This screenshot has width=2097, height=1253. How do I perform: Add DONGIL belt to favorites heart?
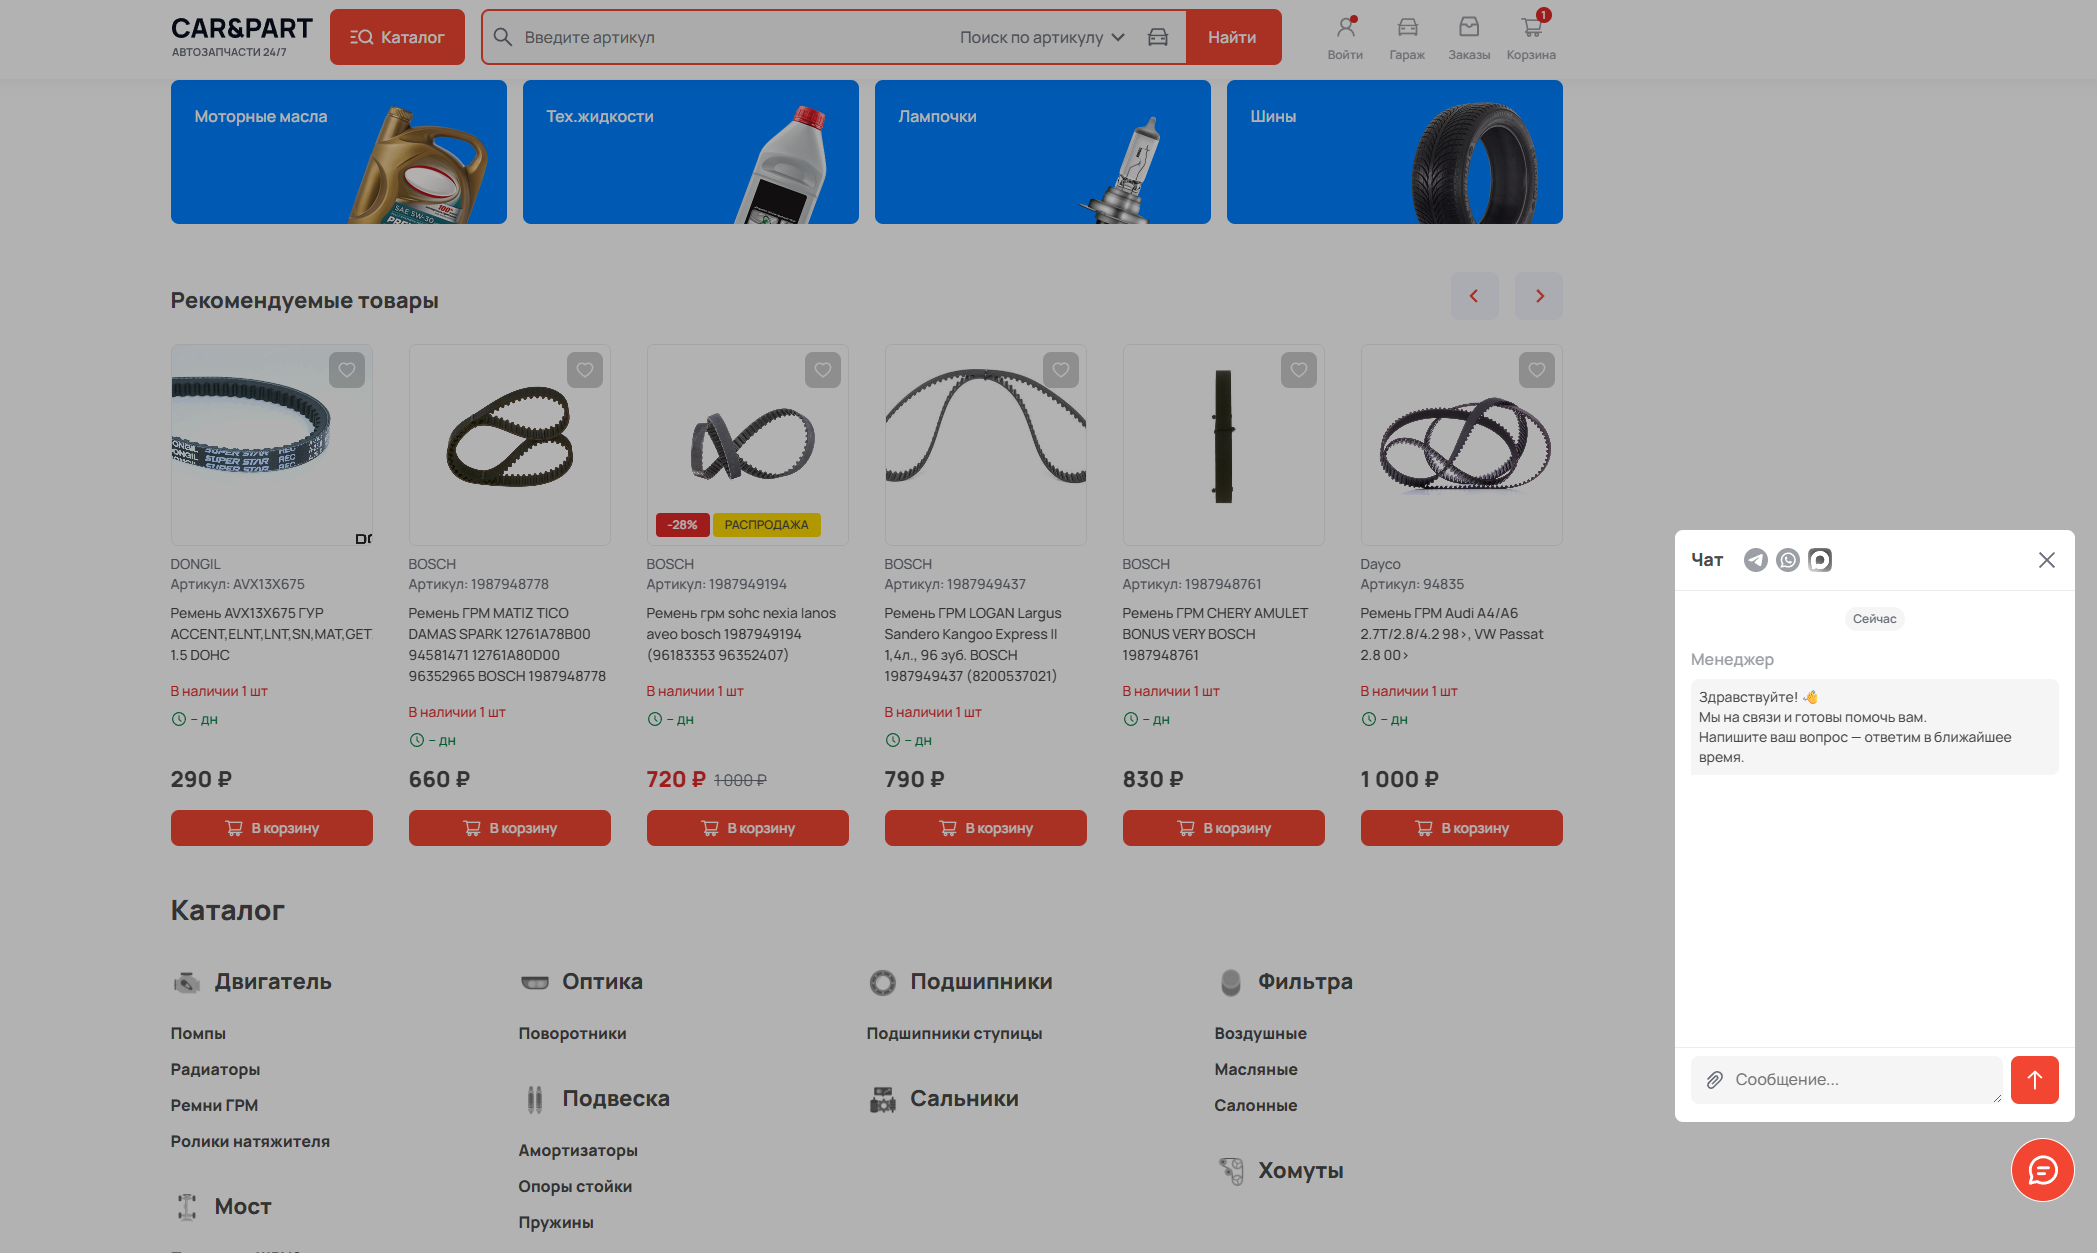[x=347, y=370]
